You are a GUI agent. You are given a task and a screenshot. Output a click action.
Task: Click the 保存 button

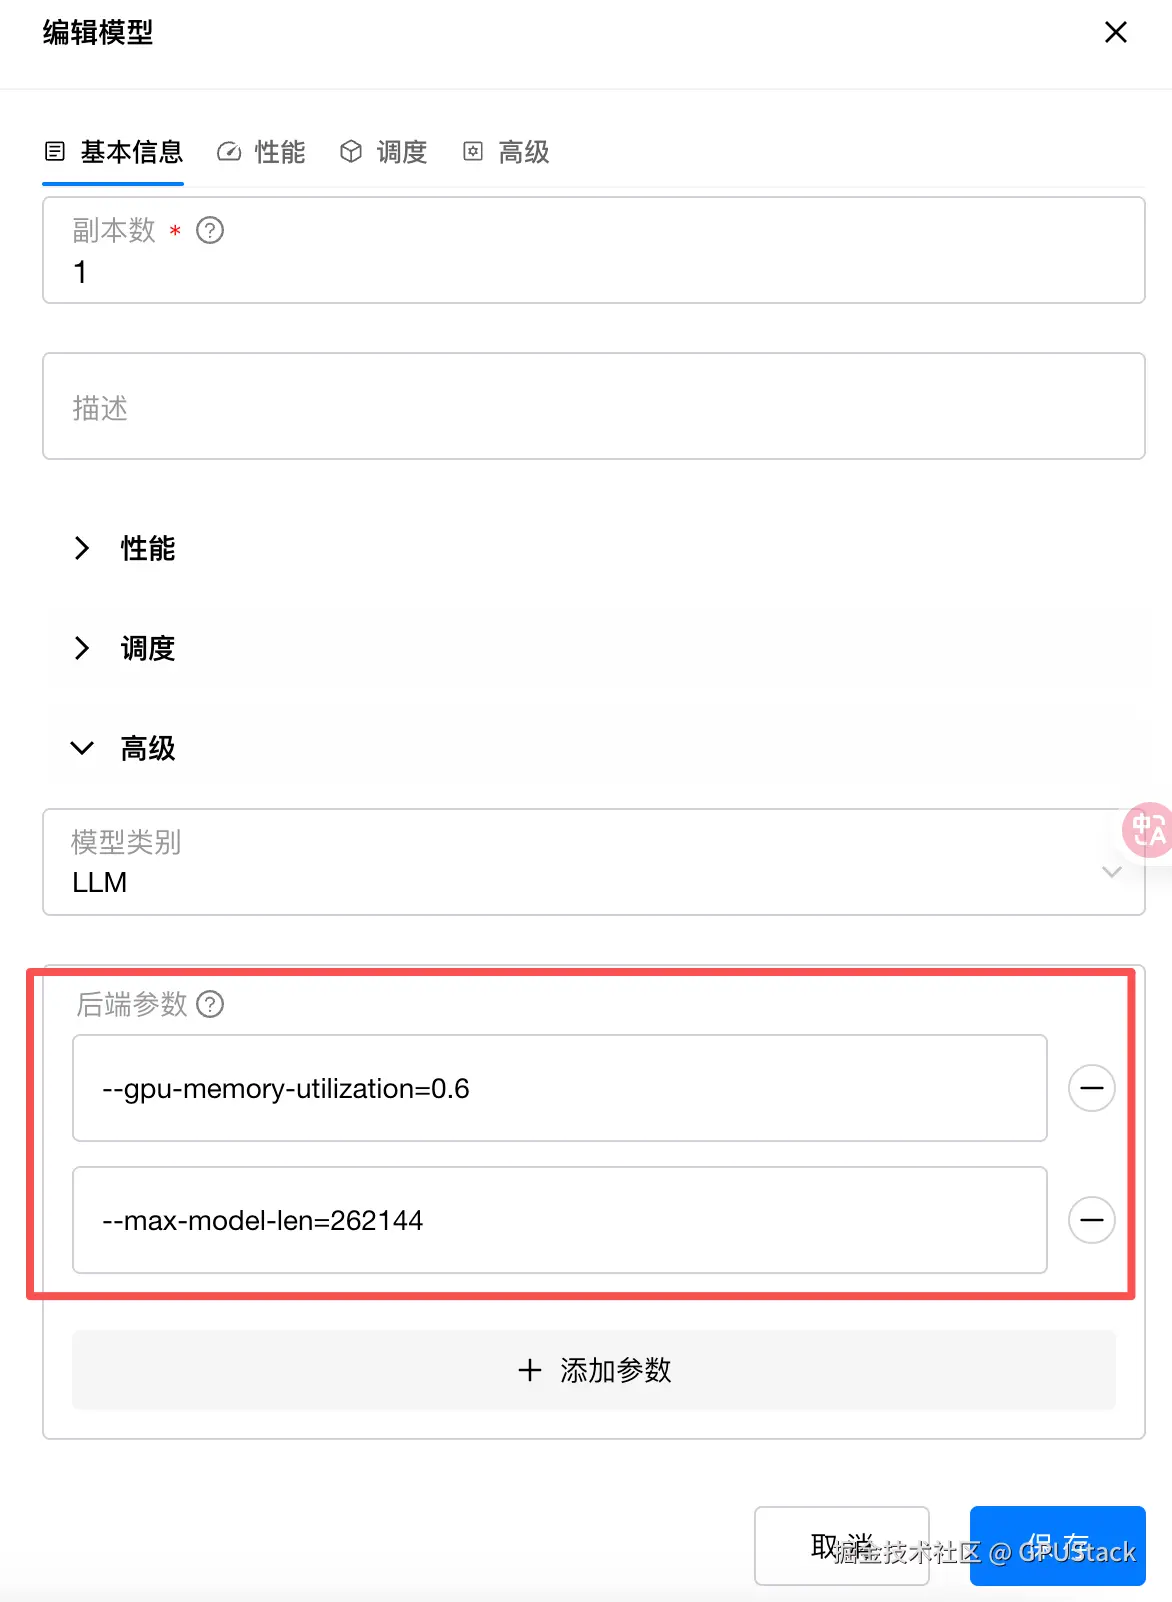1057,1546
